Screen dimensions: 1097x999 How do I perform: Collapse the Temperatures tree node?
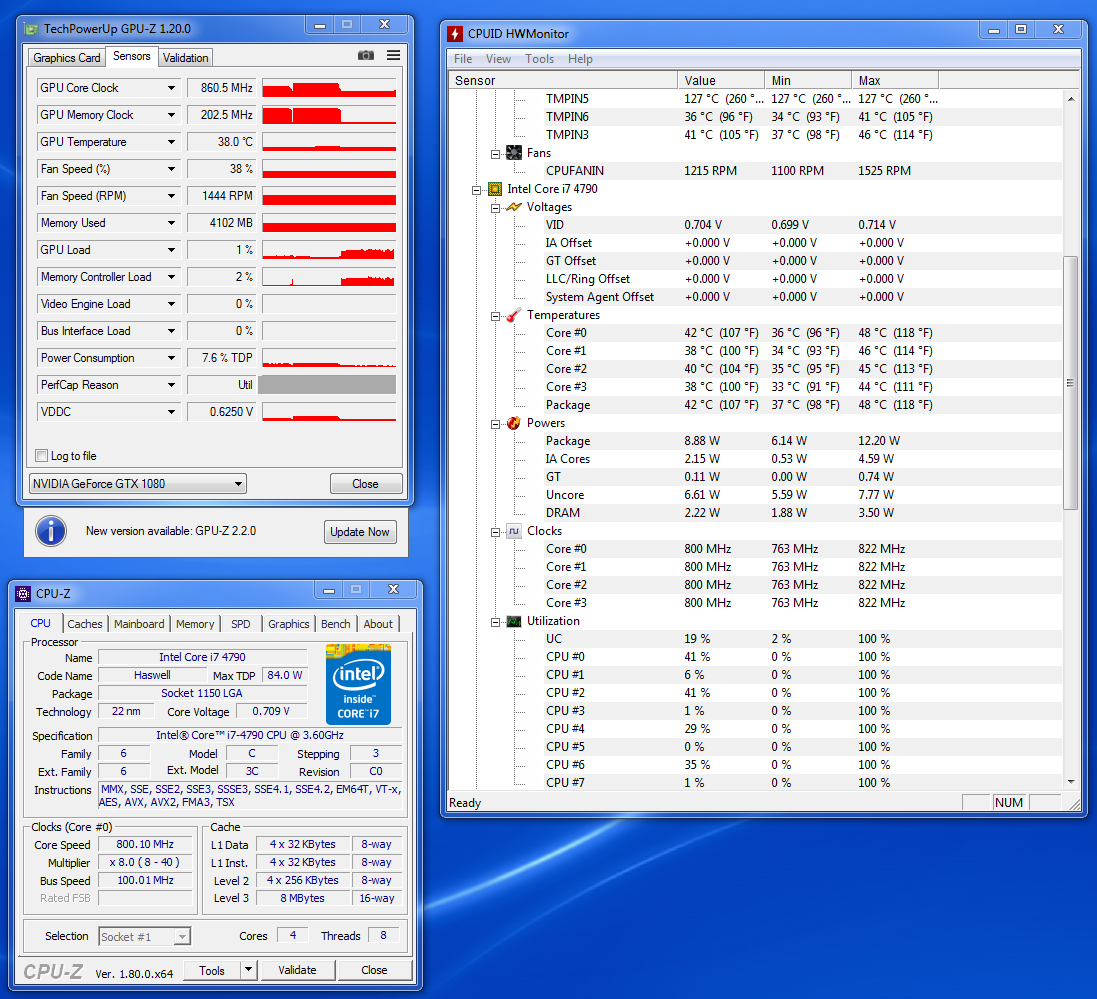(x=495, y=316)
